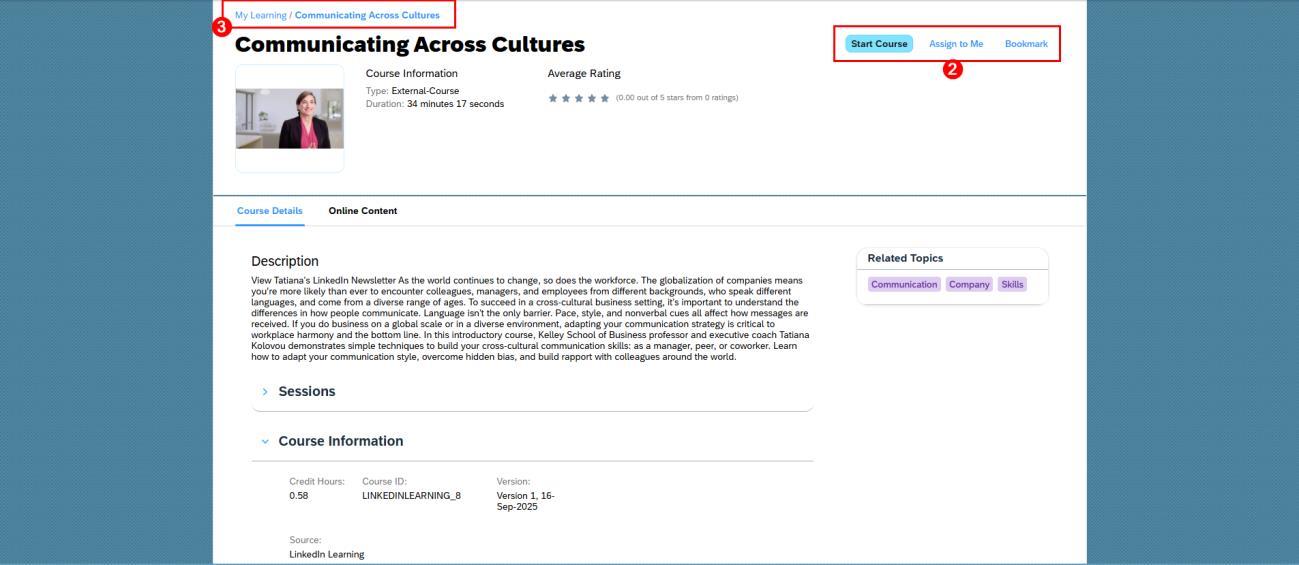Viewport: 1299px width, 565px height.
Task: Open the Skills related topic tag
Action: pos(1012,284)
